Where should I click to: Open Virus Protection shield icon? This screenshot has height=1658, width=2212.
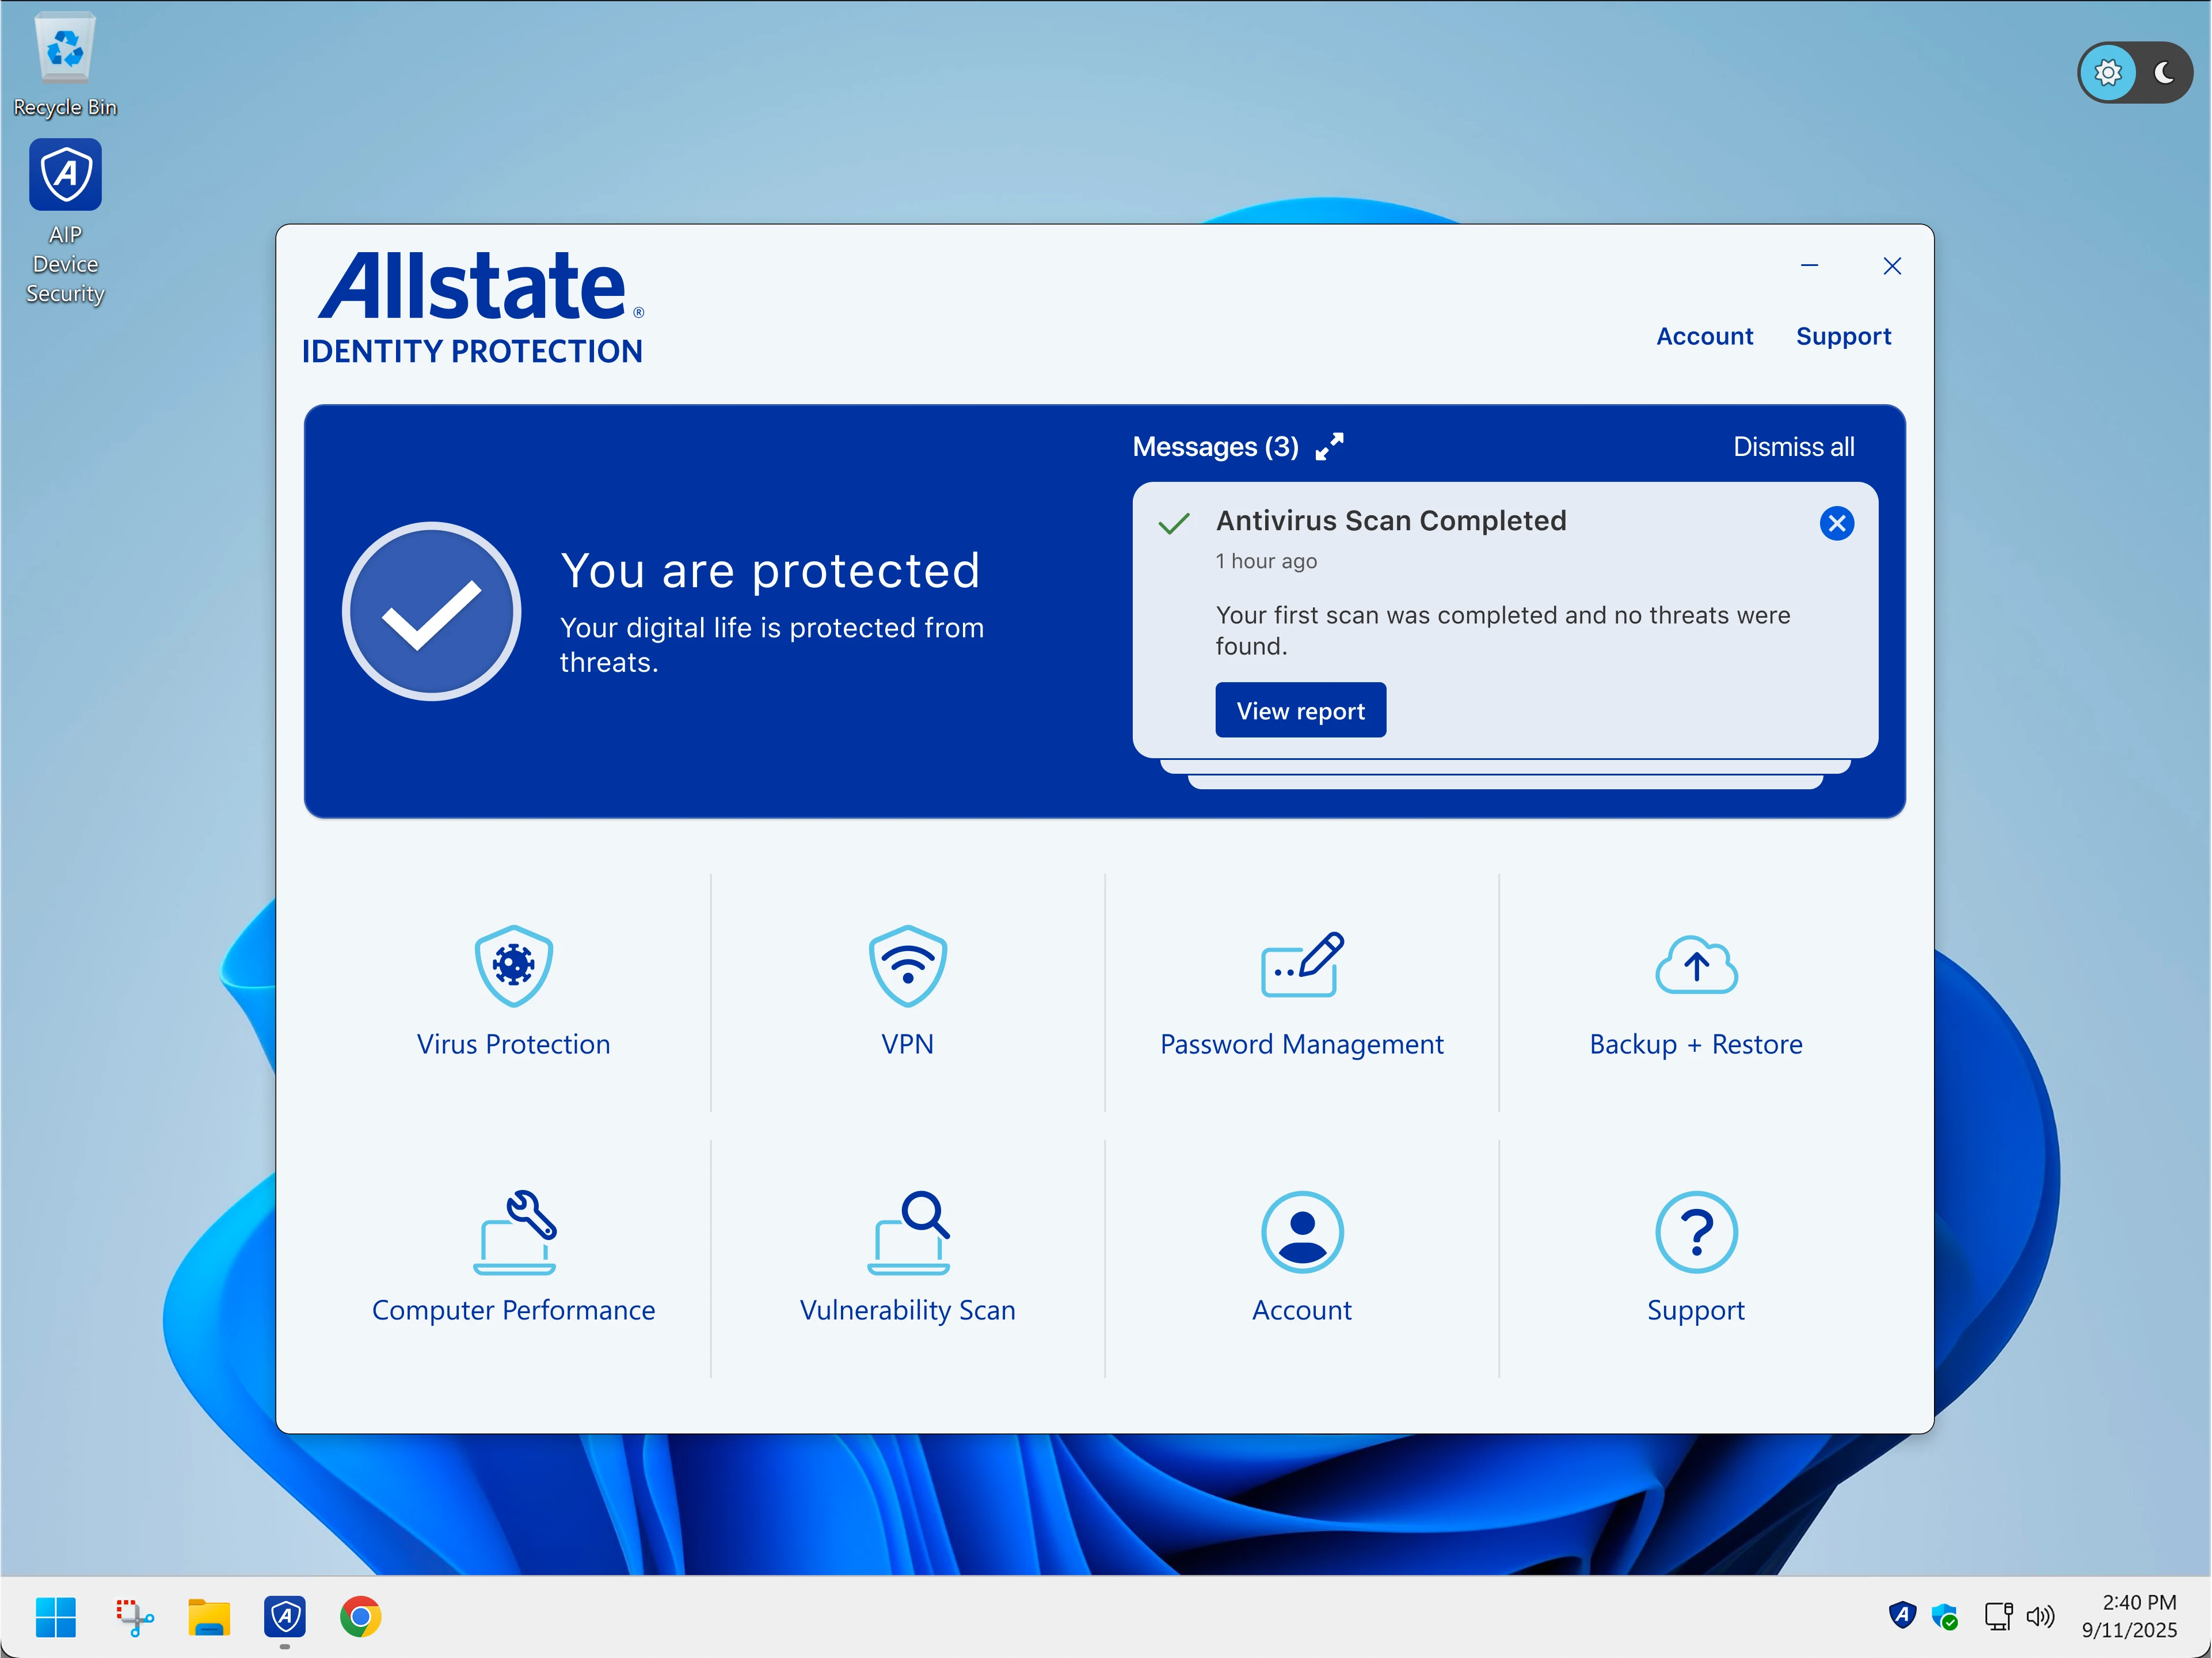click(x=513, y=966)
